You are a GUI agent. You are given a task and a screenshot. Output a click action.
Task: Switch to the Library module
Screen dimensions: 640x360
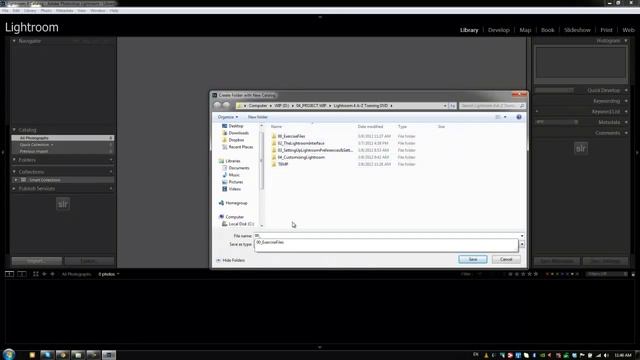coord(469,30)
